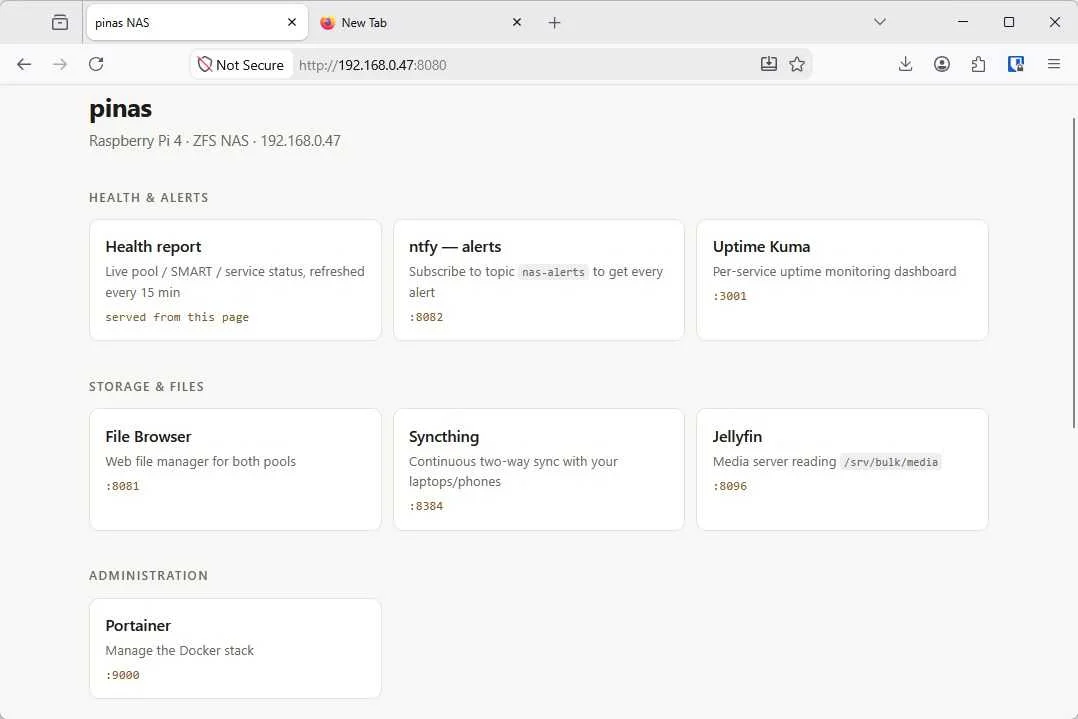Click the Not Secure shield indicator
The image size is (1078, 719).
click(x=241, y=65)
